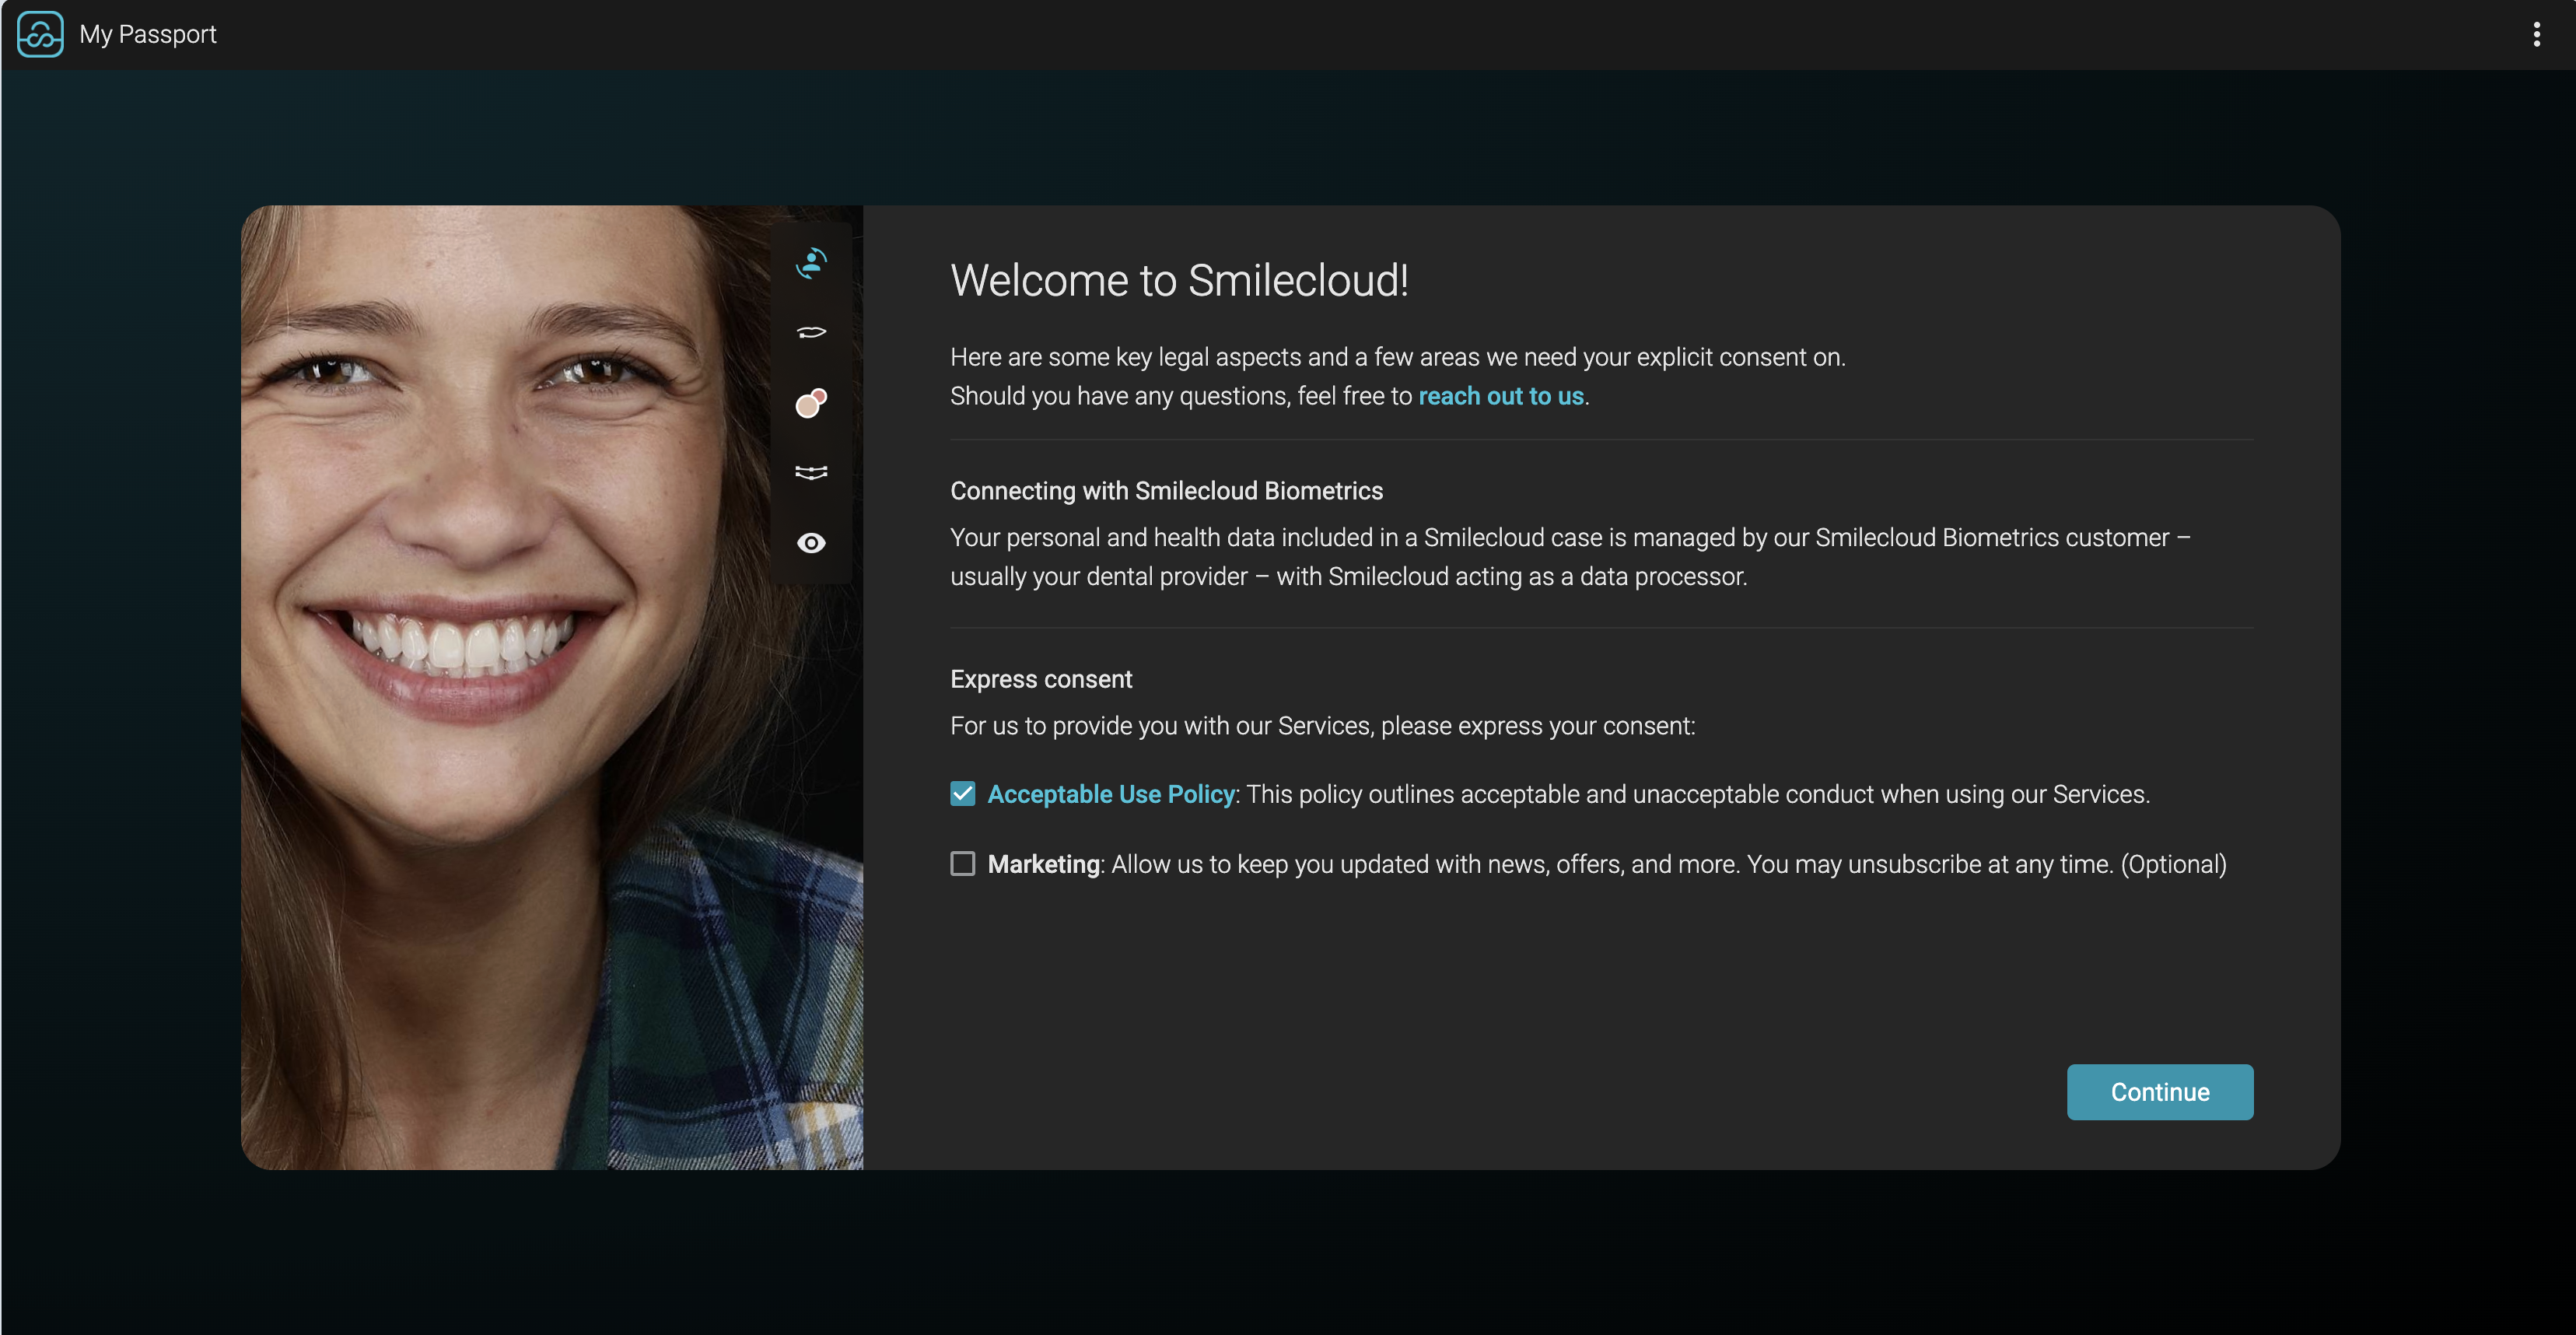Click the 'Welcome to Smilecloud!' heading

pyautogui.click(x=1179, y=280)
